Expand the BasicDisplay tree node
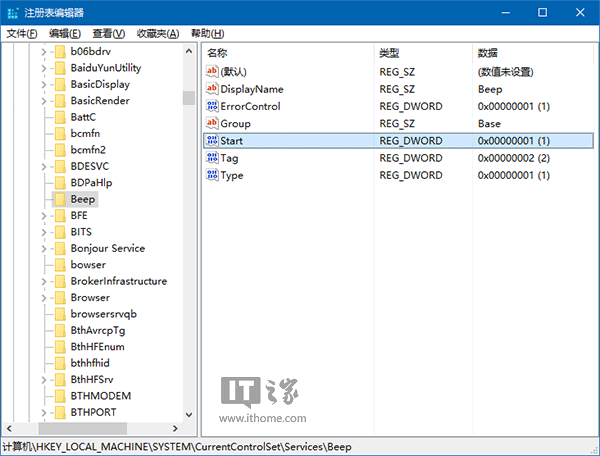 tap(43, 85)
